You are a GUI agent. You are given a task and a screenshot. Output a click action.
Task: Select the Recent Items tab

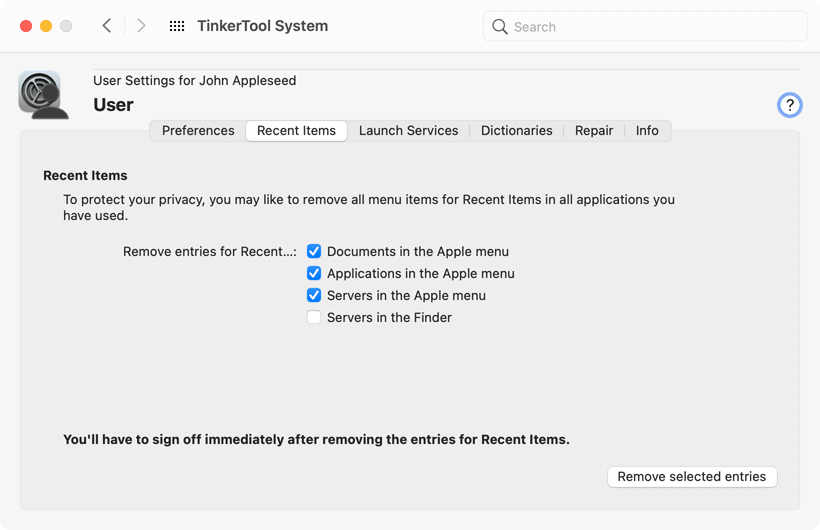pyautogui.click(x=297, y=131)
